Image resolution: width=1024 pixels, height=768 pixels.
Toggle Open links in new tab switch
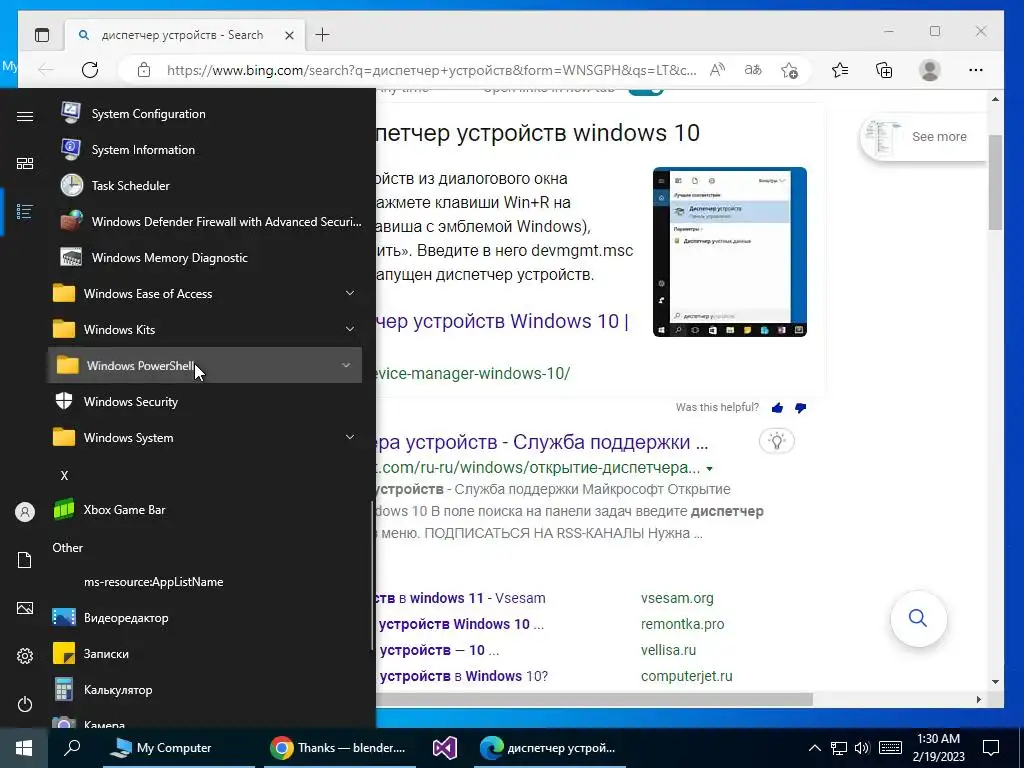point(645,89)
